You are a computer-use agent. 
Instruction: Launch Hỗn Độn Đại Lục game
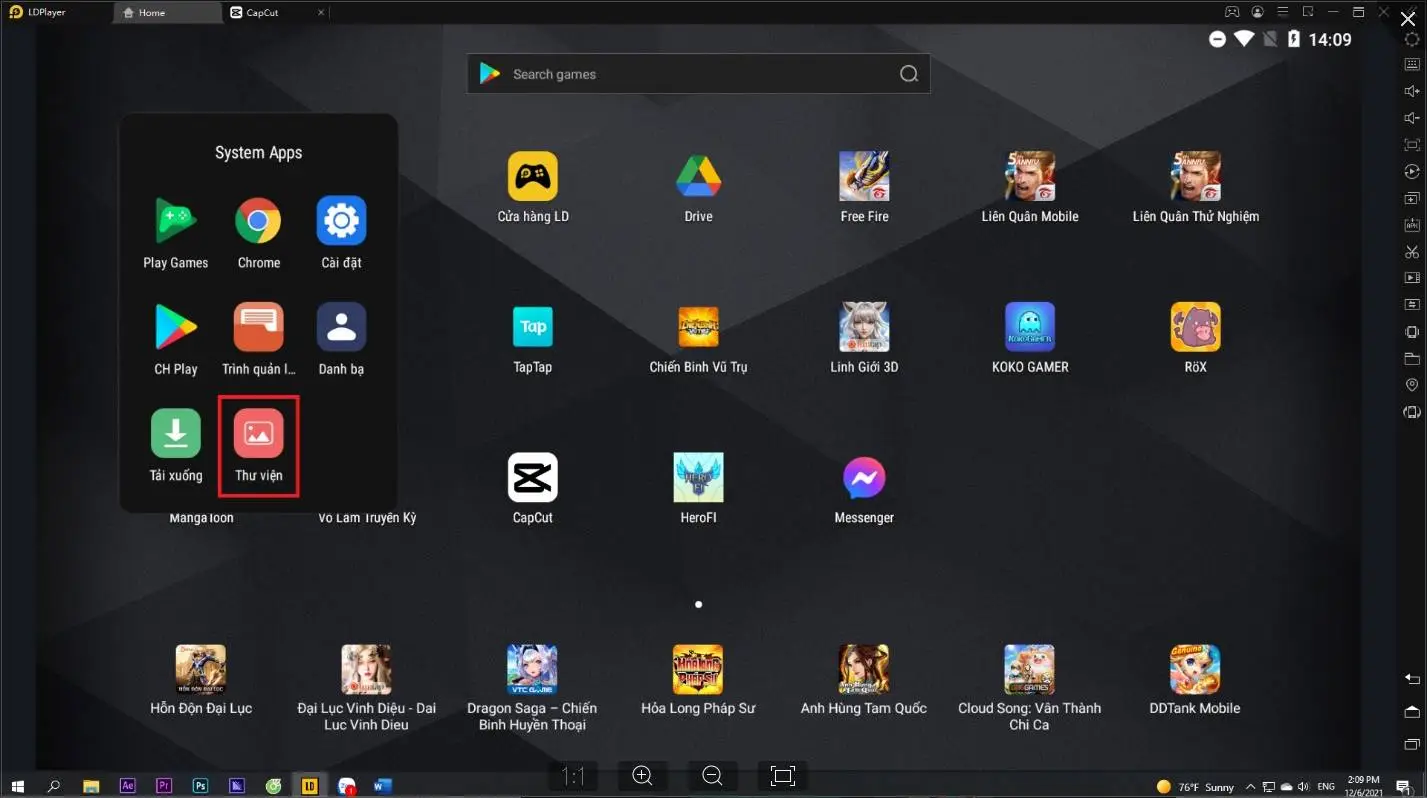click(201, 681)
